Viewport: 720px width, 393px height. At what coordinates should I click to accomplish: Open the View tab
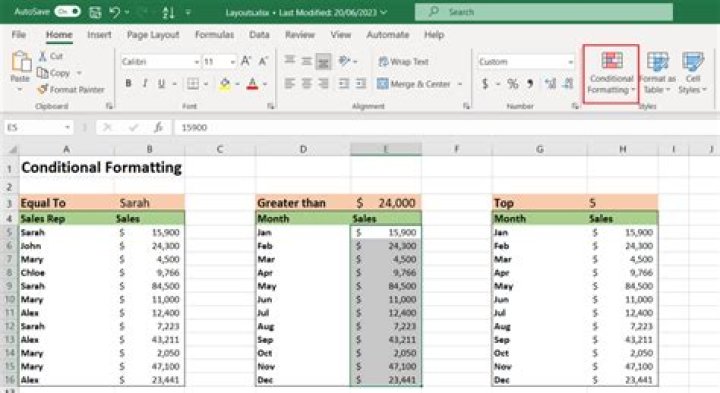tap(340, 34)
